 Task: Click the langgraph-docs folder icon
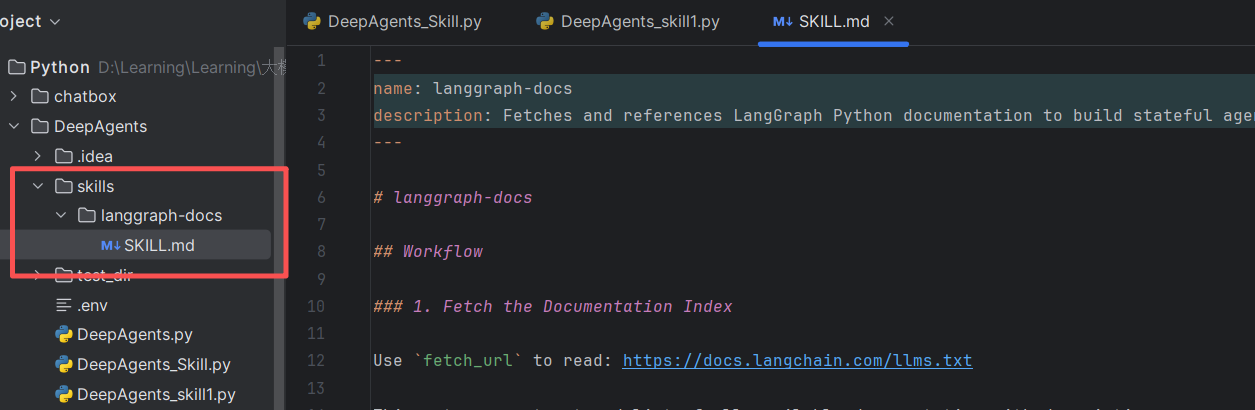[x=87, y=216]
